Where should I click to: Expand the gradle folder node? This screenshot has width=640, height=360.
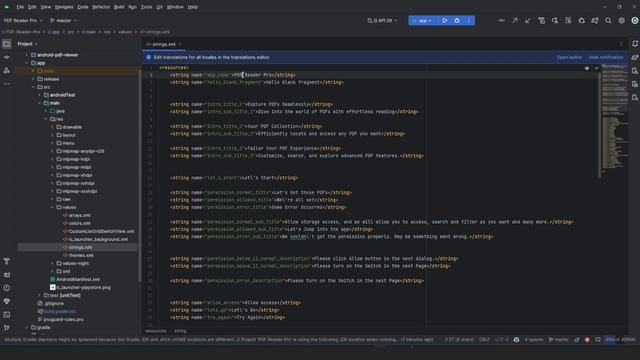pos(27,327)
